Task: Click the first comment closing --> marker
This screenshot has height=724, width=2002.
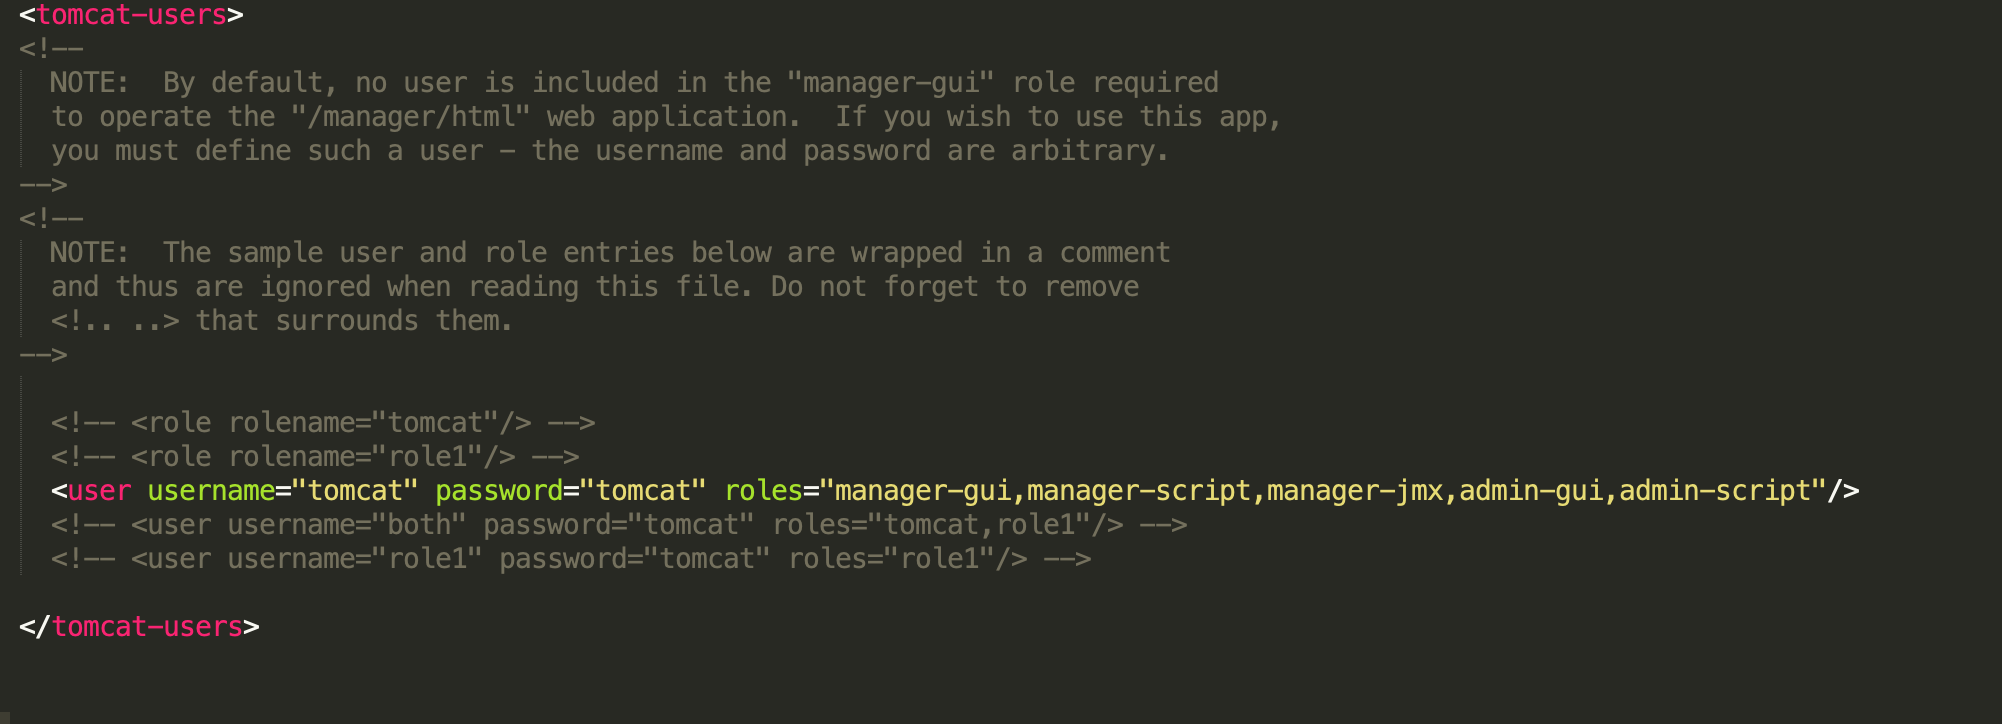Action: point(43,185)
